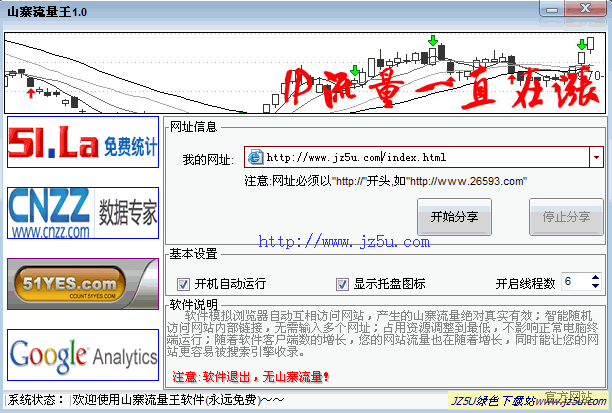Click the status text 欢迎使用山寨流量王软件
Viewport: 612px width, 413px height.
click(x=178, y=400)
